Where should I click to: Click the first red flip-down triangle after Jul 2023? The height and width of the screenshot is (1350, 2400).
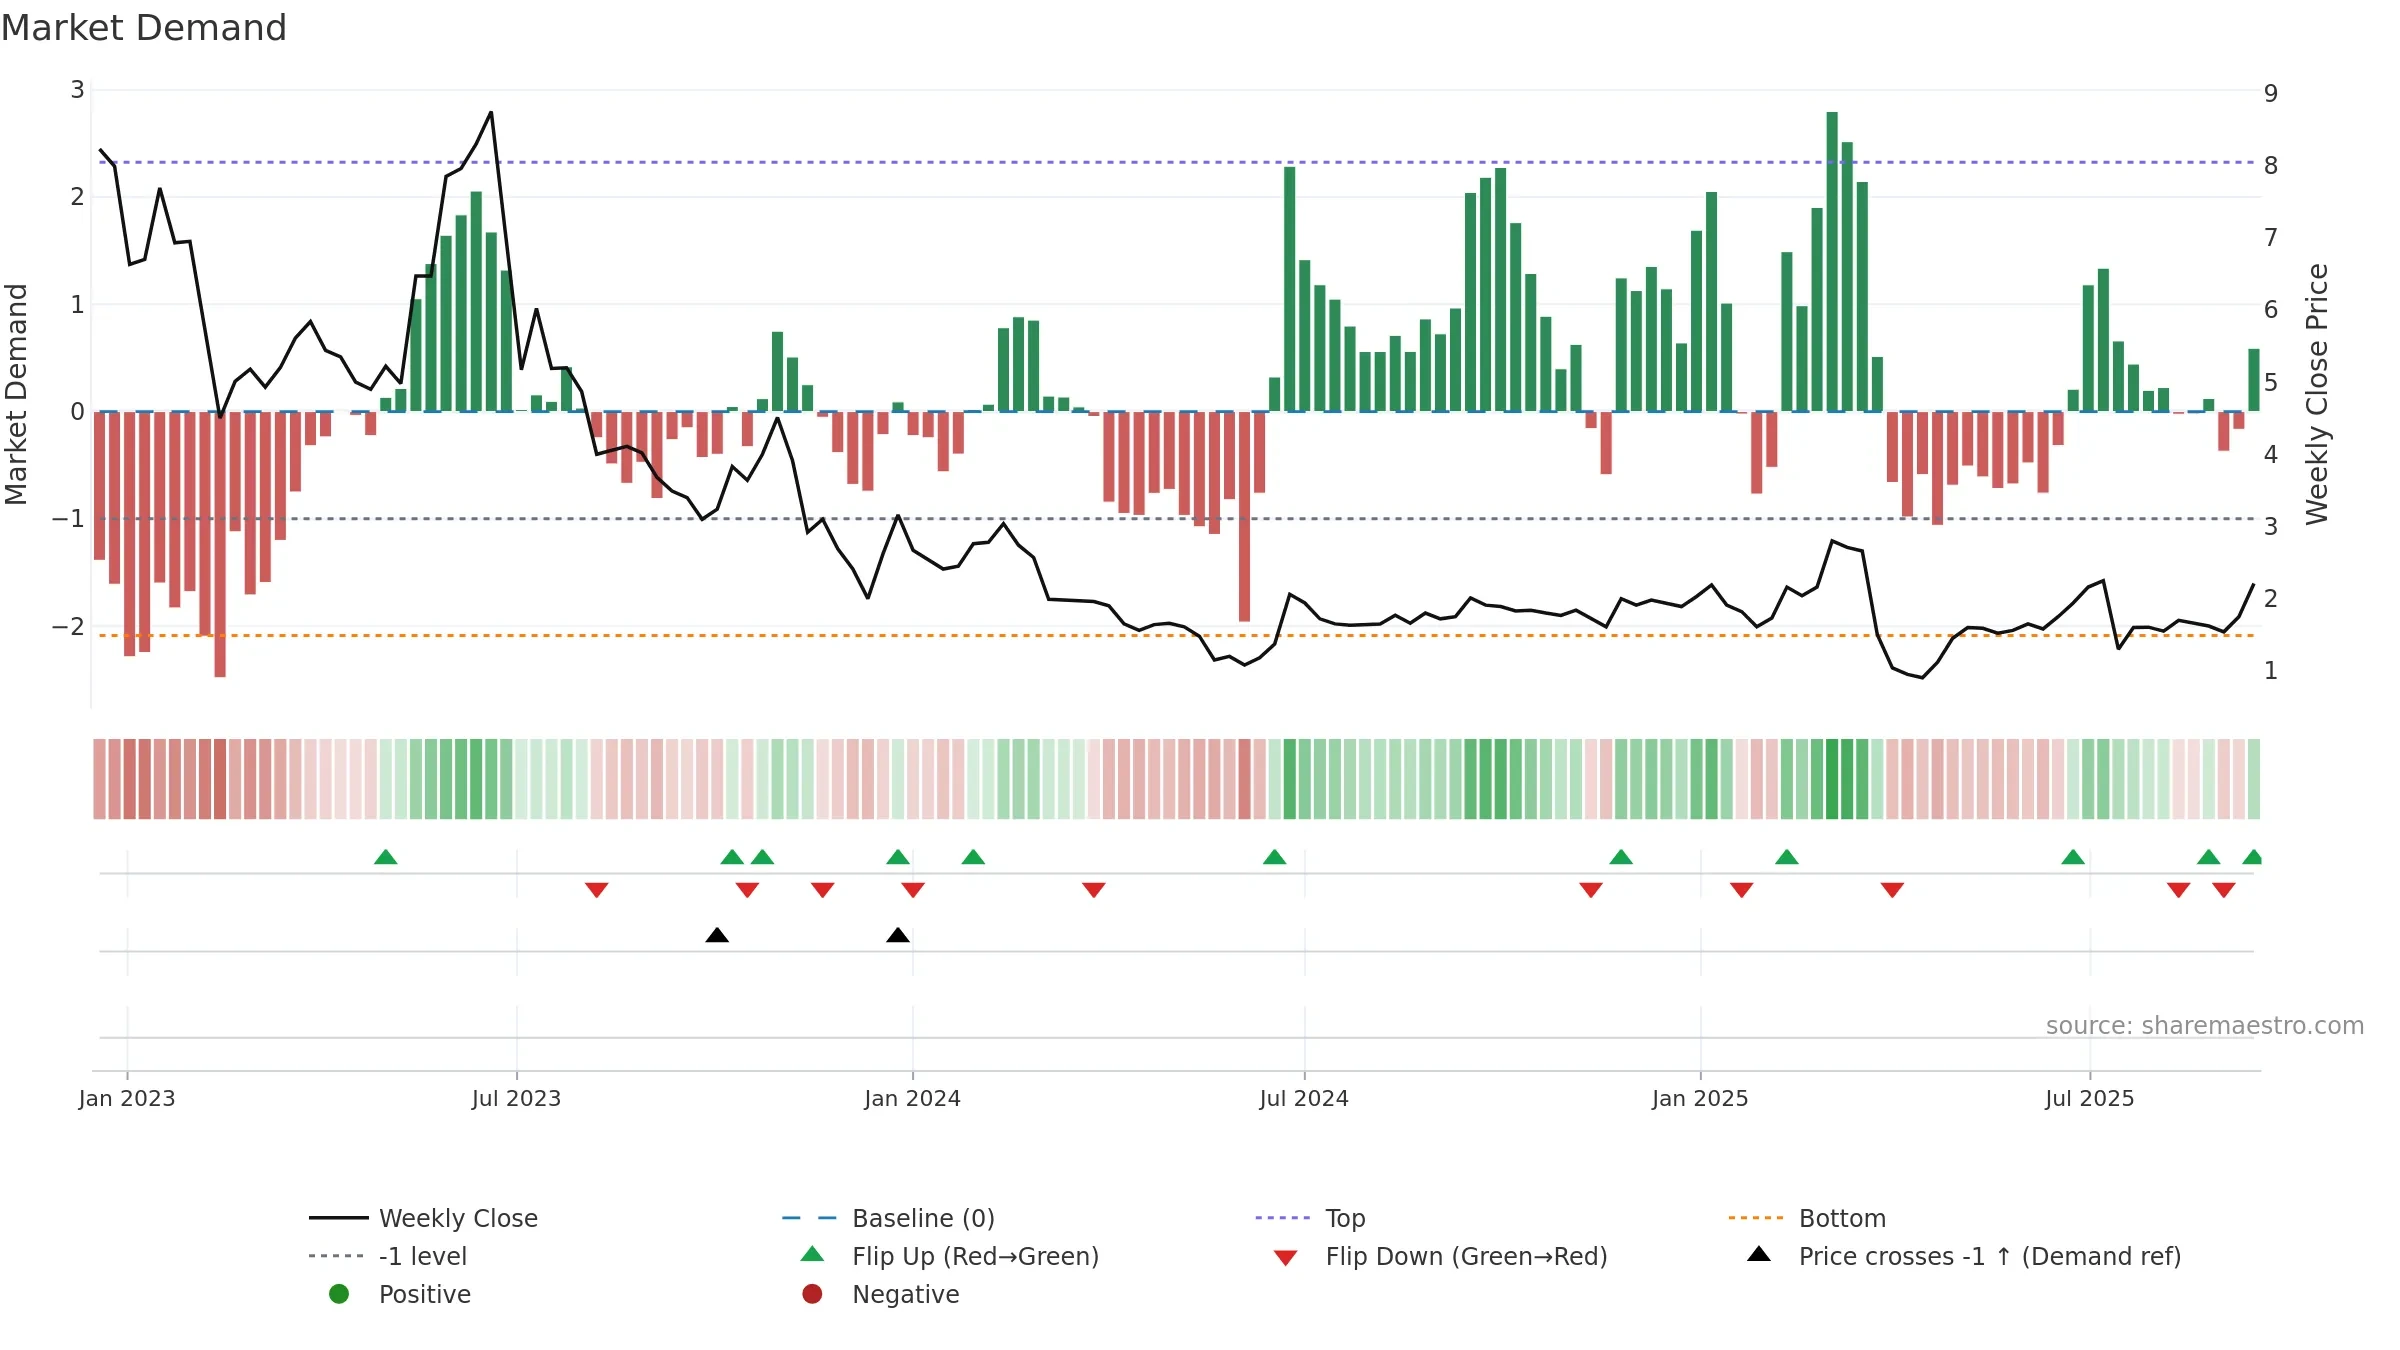tap(597, 890)
